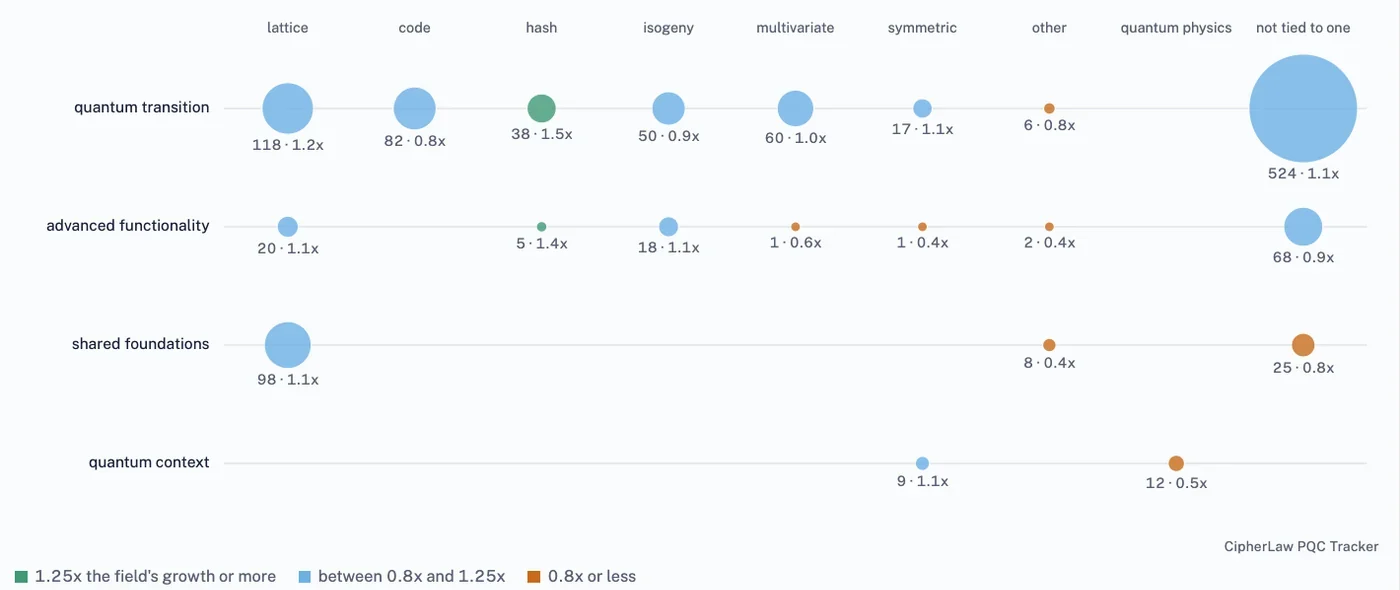Click the quantum physics column header
The height and width of the screenshot is (590, 1400).
click(x=1176, y=28)
